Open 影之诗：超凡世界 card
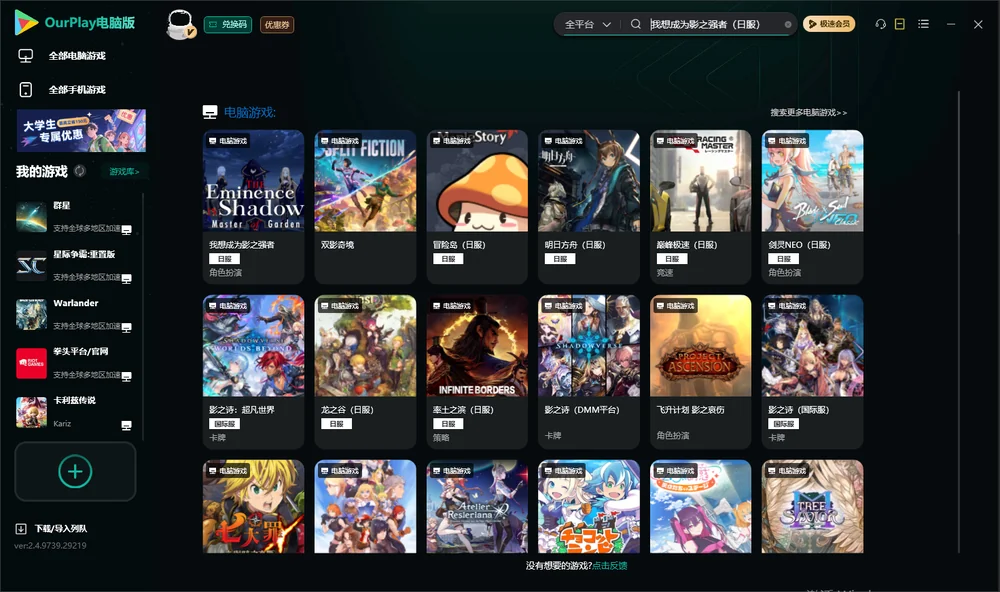Image resolution: width=1000 pixels, height=592 pixels. (253, 372)
